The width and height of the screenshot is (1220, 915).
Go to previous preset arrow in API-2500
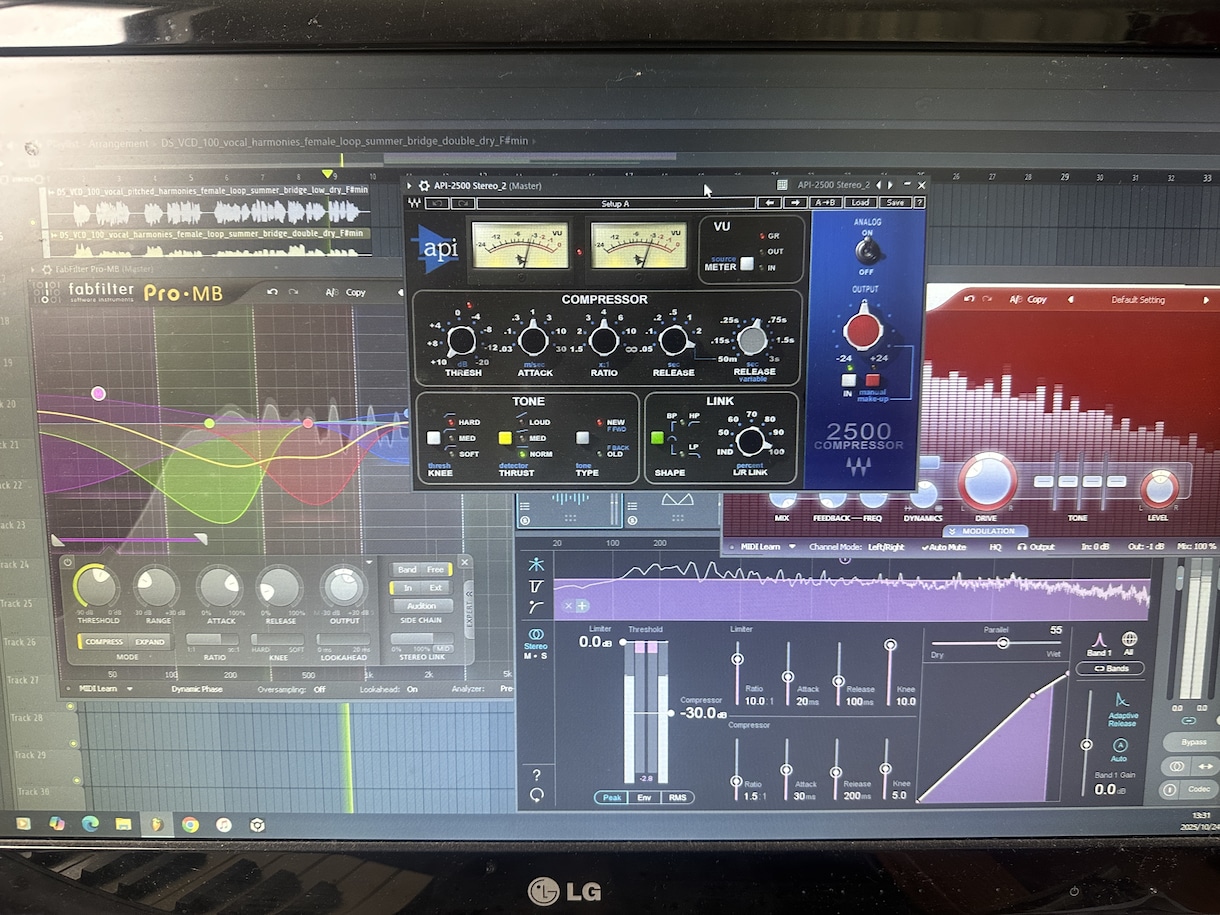pos(769,203)
